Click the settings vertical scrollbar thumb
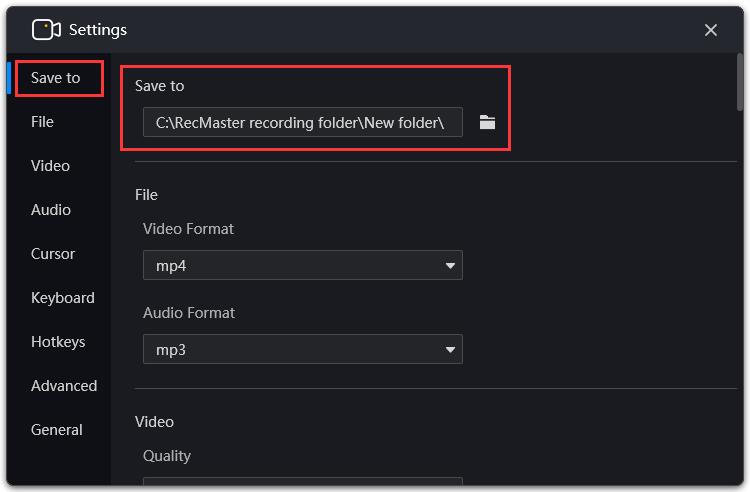Image resolution: width=750 pixels, height=492 pixels. [739, 81]
